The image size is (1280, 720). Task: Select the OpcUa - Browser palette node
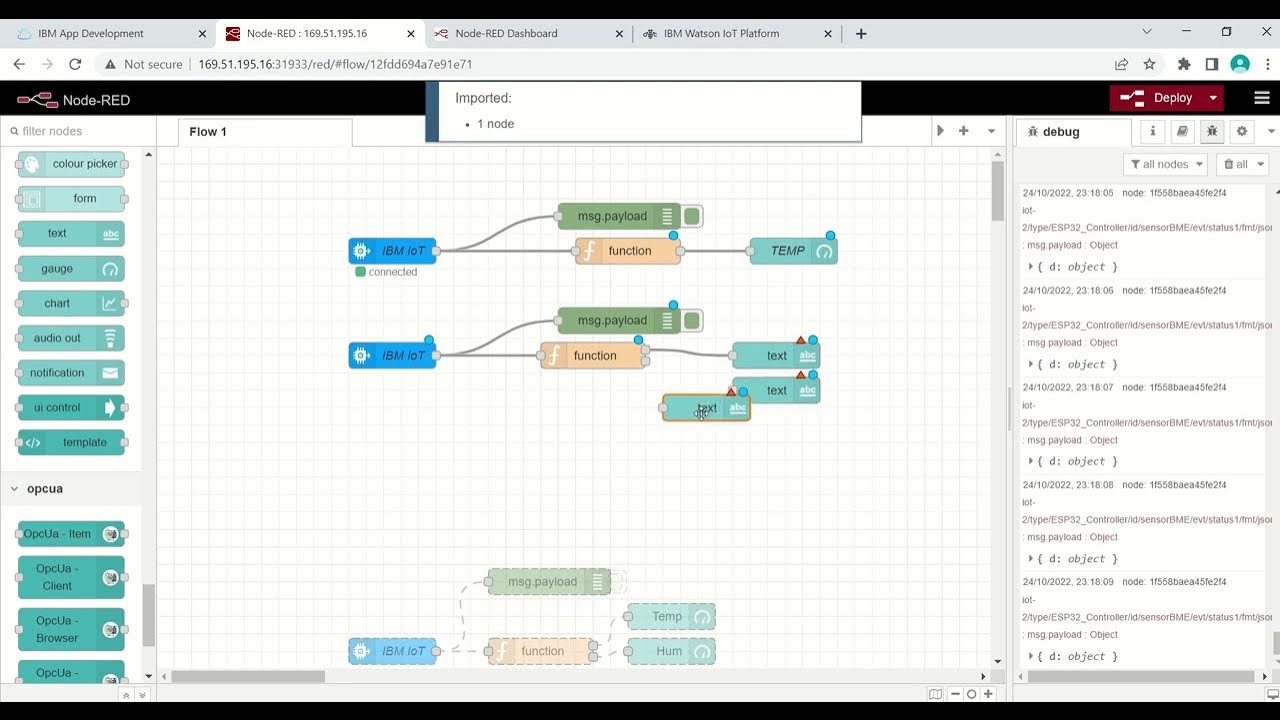[71, 629]
